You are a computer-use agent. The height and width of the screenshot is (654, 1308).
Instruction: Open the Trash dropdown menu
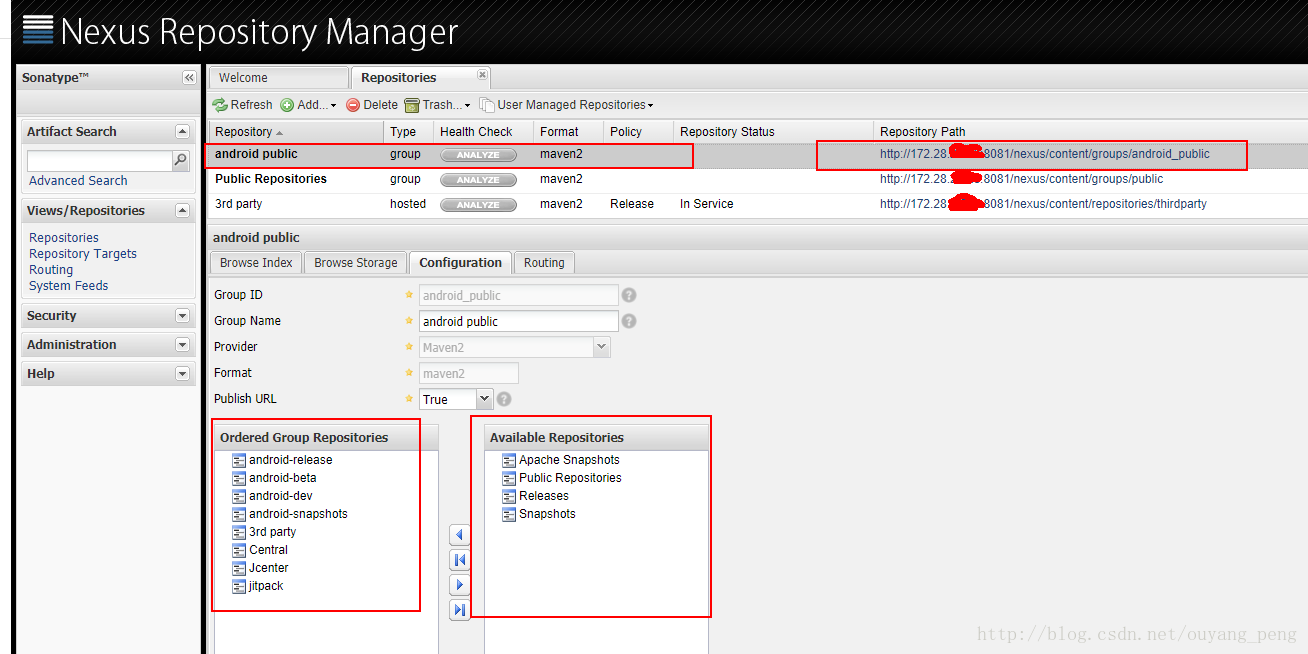[438, 105]
